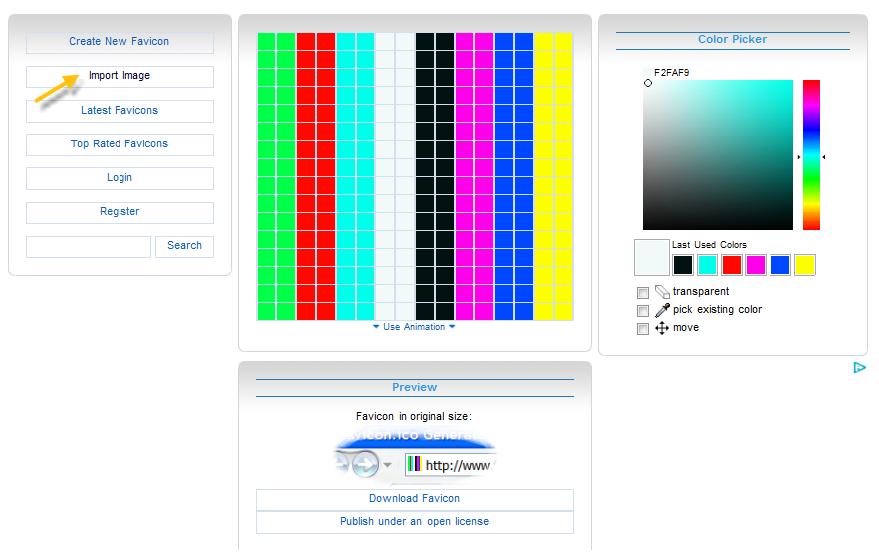Click inside the saturation gradient square

click(x=718, y=155)
